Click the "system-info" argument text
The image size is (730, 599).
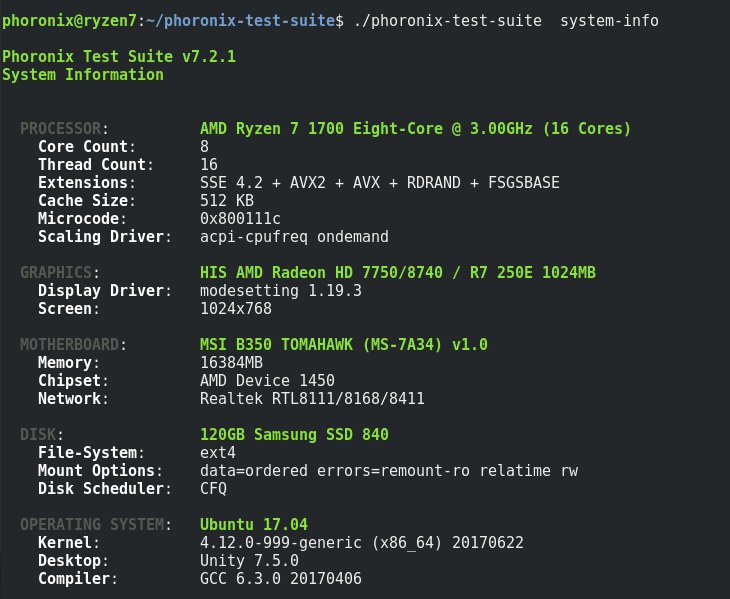609,21
